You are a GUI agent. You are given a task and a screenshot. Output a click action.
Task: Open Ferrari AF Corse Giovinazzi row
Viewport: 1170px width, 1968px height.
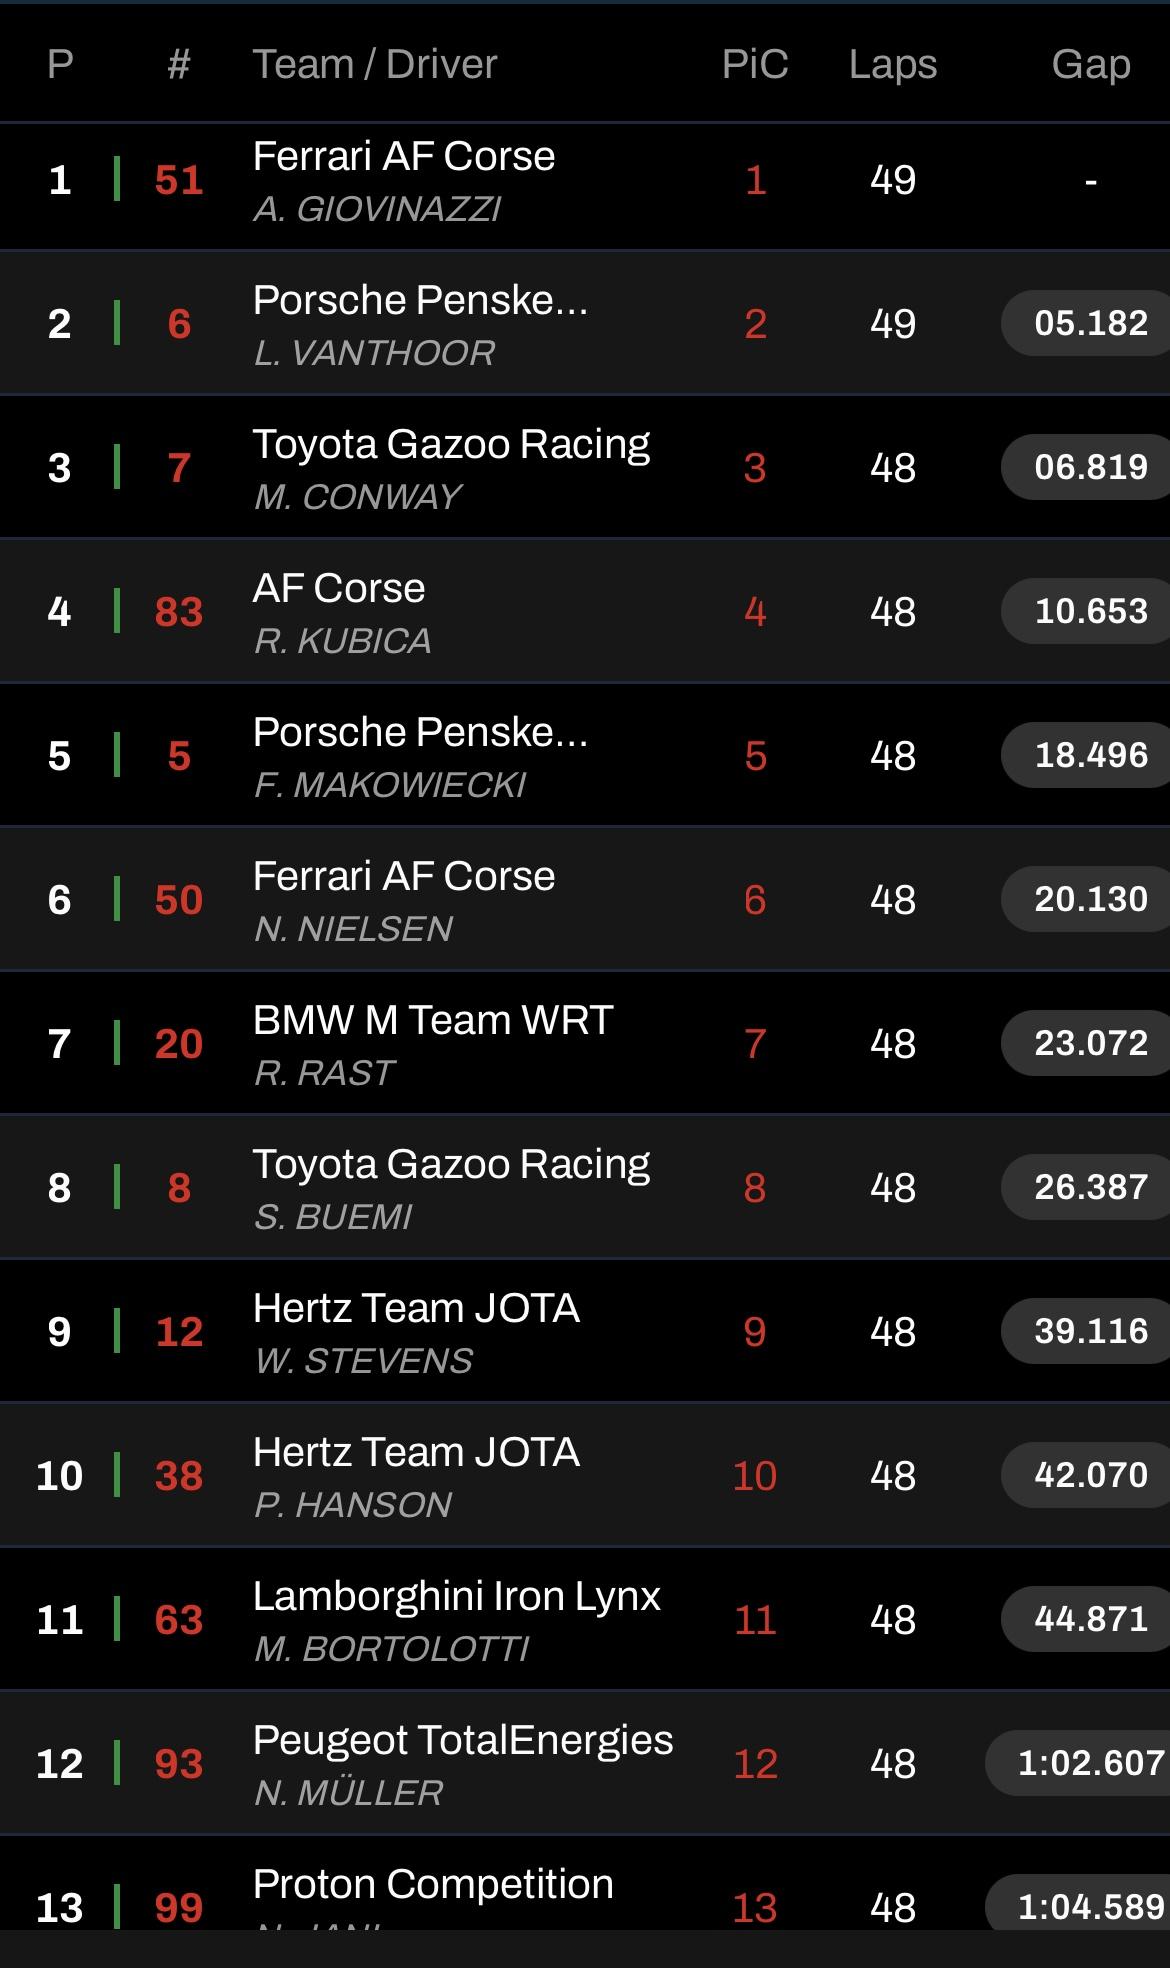585,180
